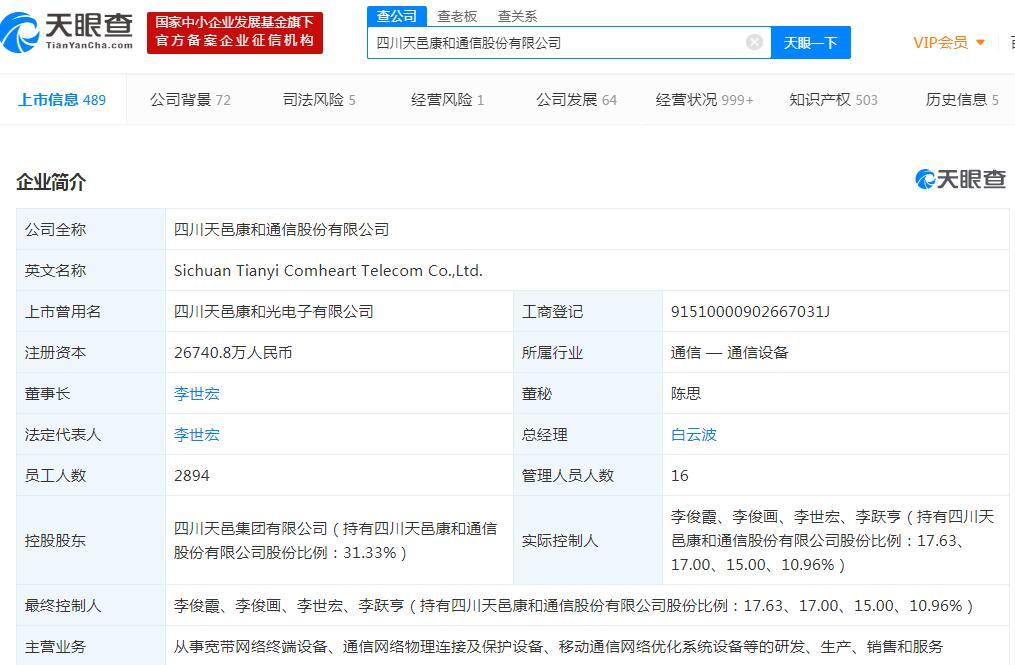
Task: Open the VIP会员 dropdown
Action: (949, 43)
